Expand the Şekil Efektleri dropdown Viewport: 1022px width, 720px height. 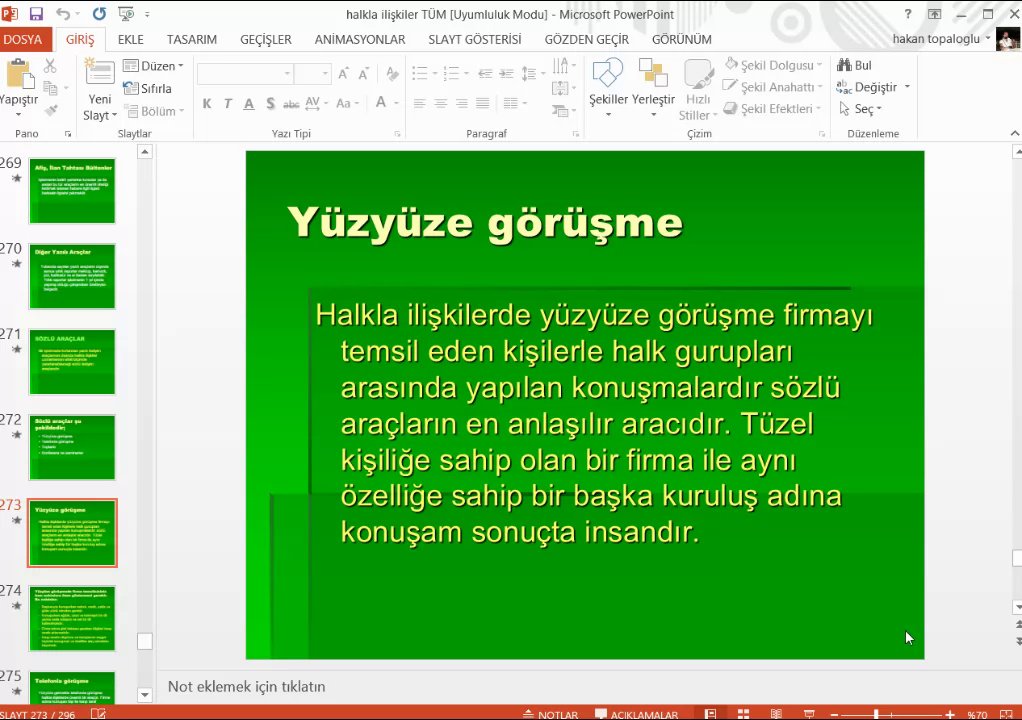[x=773, y=108]
